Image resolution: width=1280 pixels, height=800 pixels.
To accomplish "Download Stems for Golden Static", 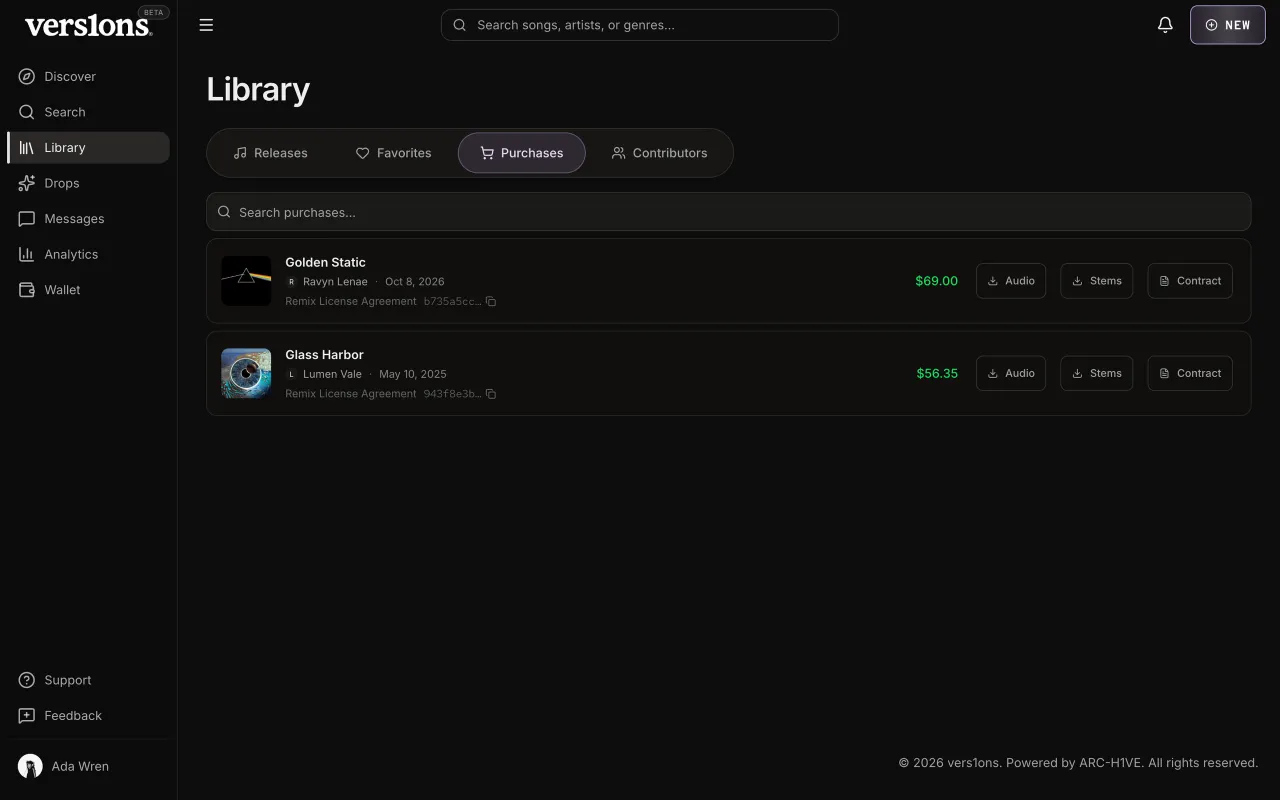I will (x=1097, y=281).
